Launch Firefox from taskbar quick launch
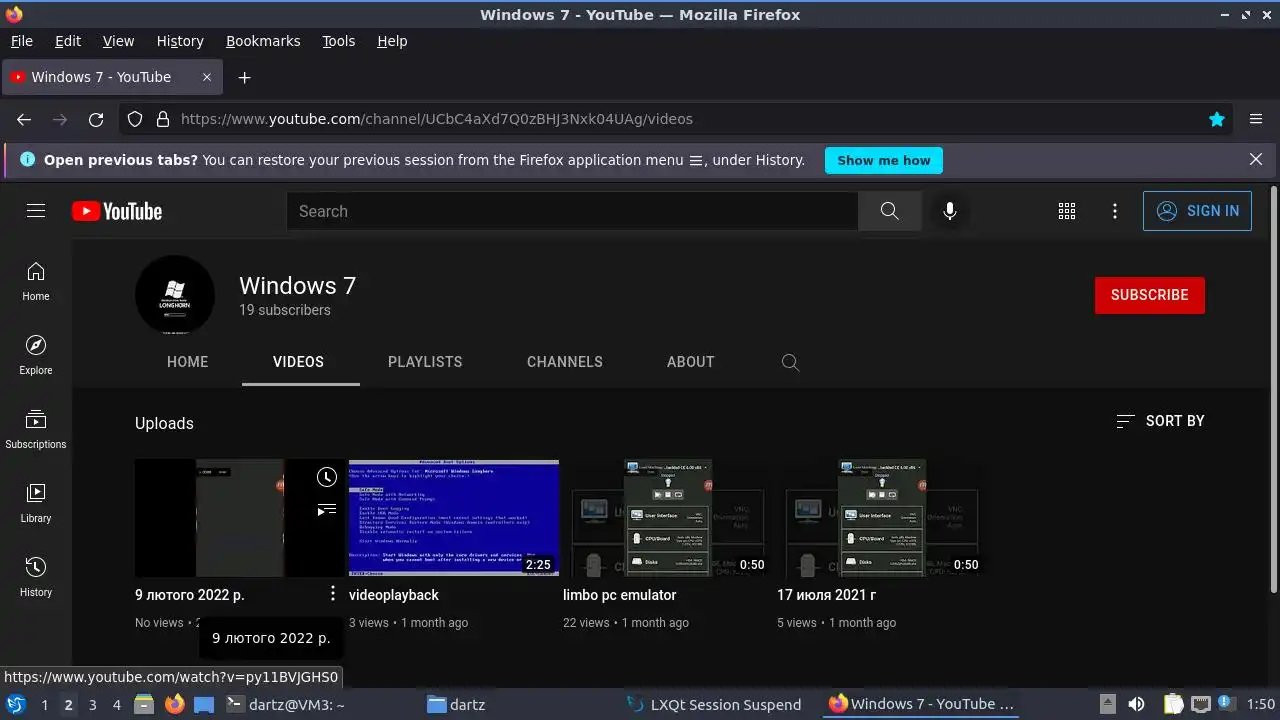The height and width of the screenshot is (720, 1280). point(174,704)
